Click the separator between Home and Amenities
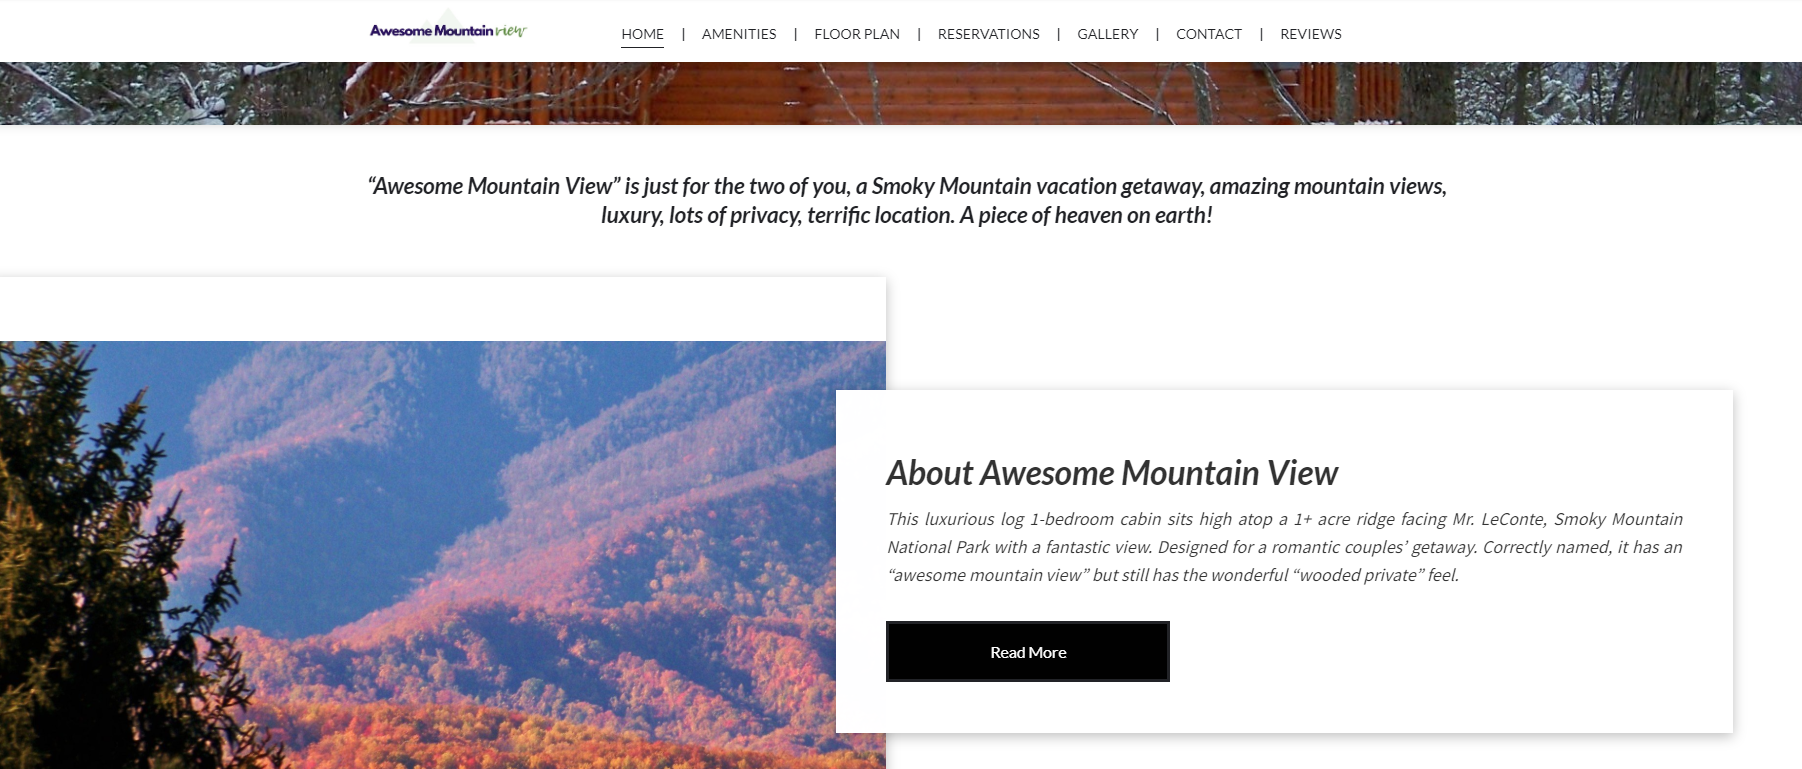Viewport: 1802px width, 769px height. pos(683,34)
